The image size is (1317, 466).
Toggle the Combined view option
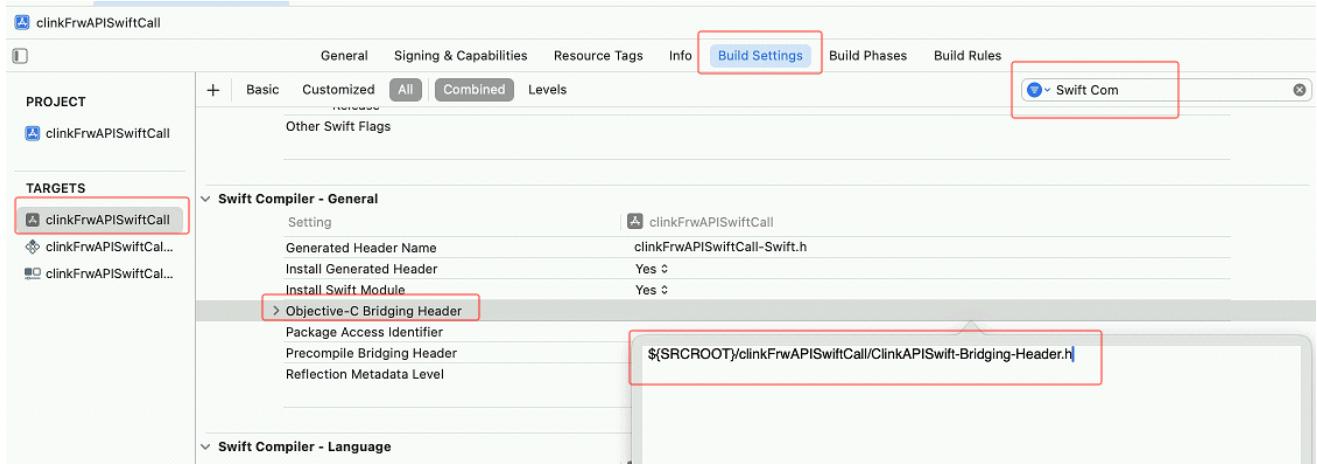474,90
